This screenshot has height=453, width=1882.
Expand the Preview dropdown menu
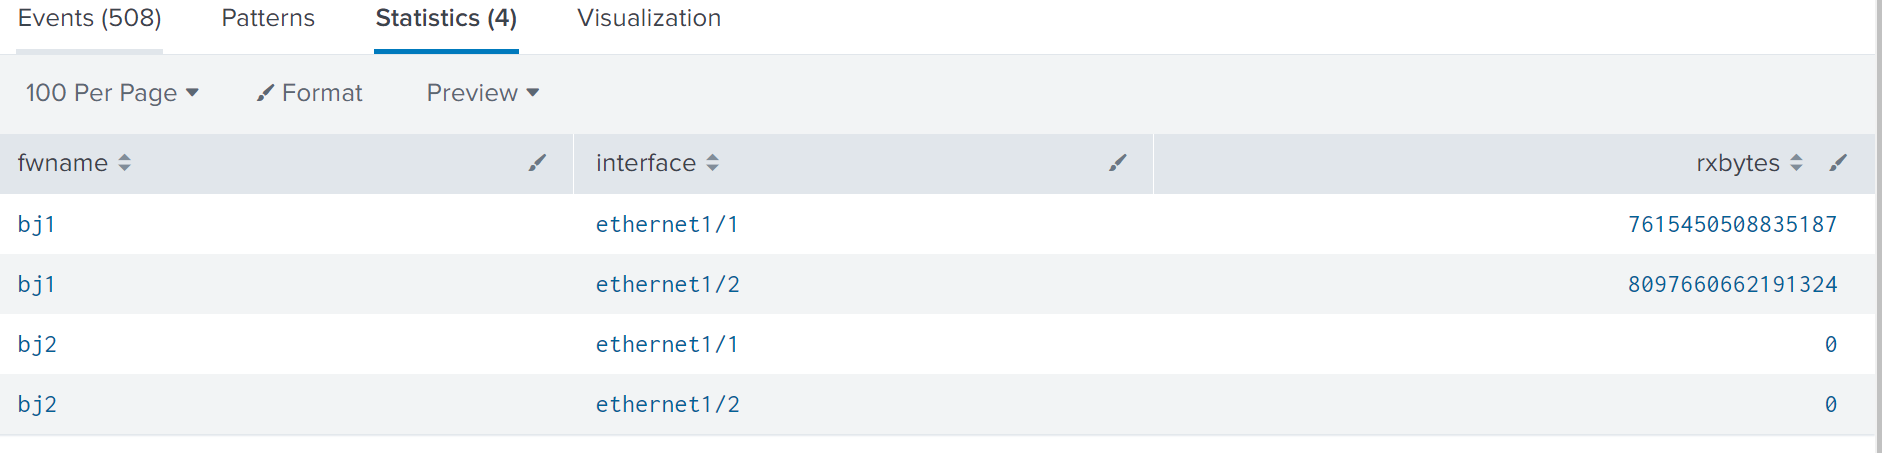(x=482, y=93)
